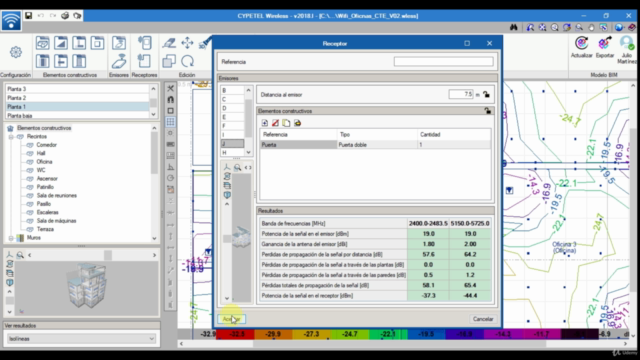Image resolution: width=640 pixels, height=360 pixels.
Task: Click the Exportar BIM model icon
Action: point(604,43)
